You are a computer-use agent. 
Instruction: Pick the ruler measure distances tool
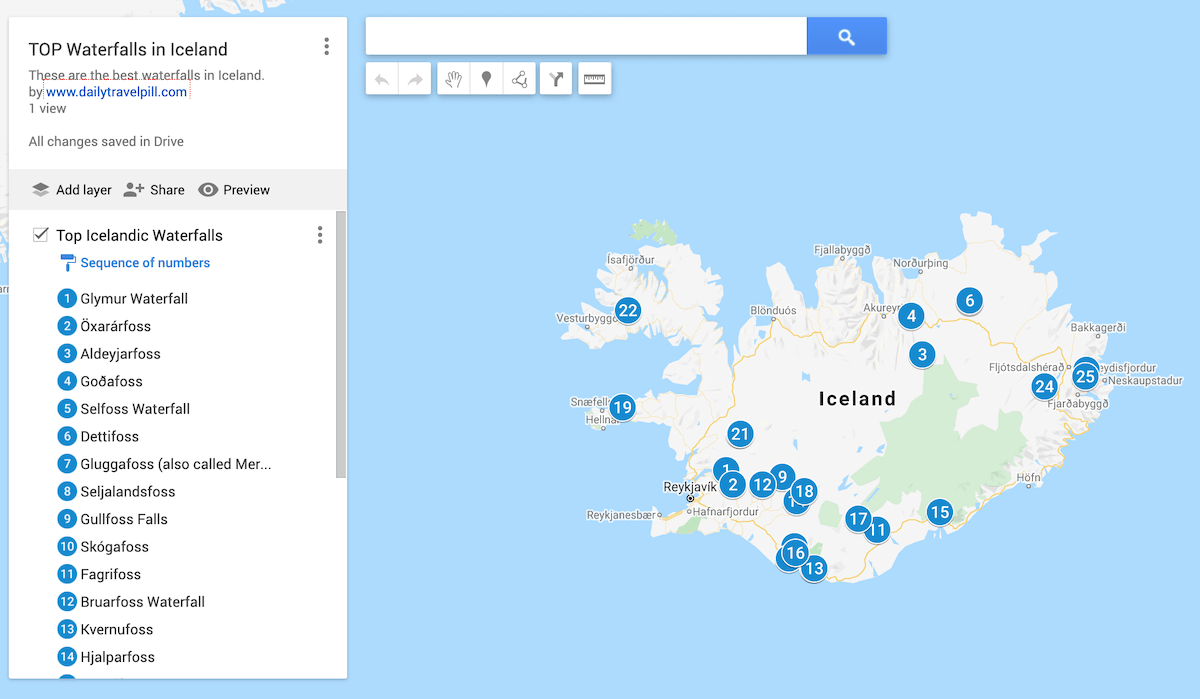(595, 80)
